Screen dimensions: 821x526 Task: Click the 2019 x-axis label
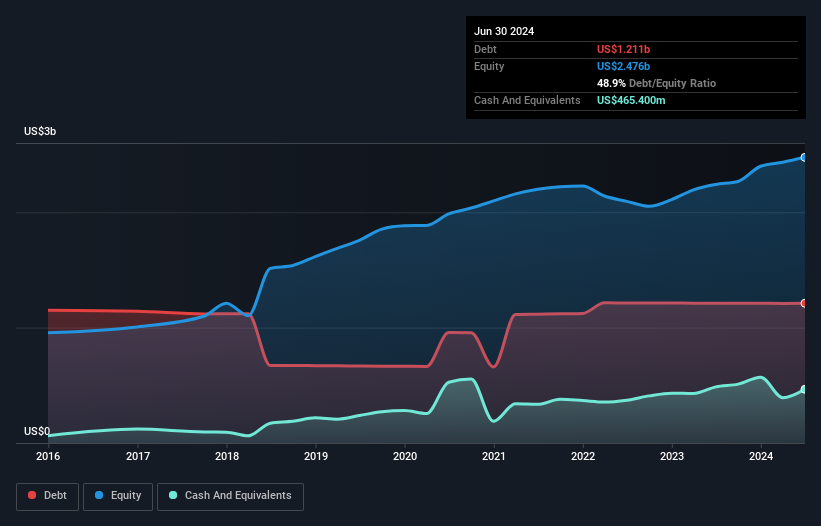tap(316, 456)
